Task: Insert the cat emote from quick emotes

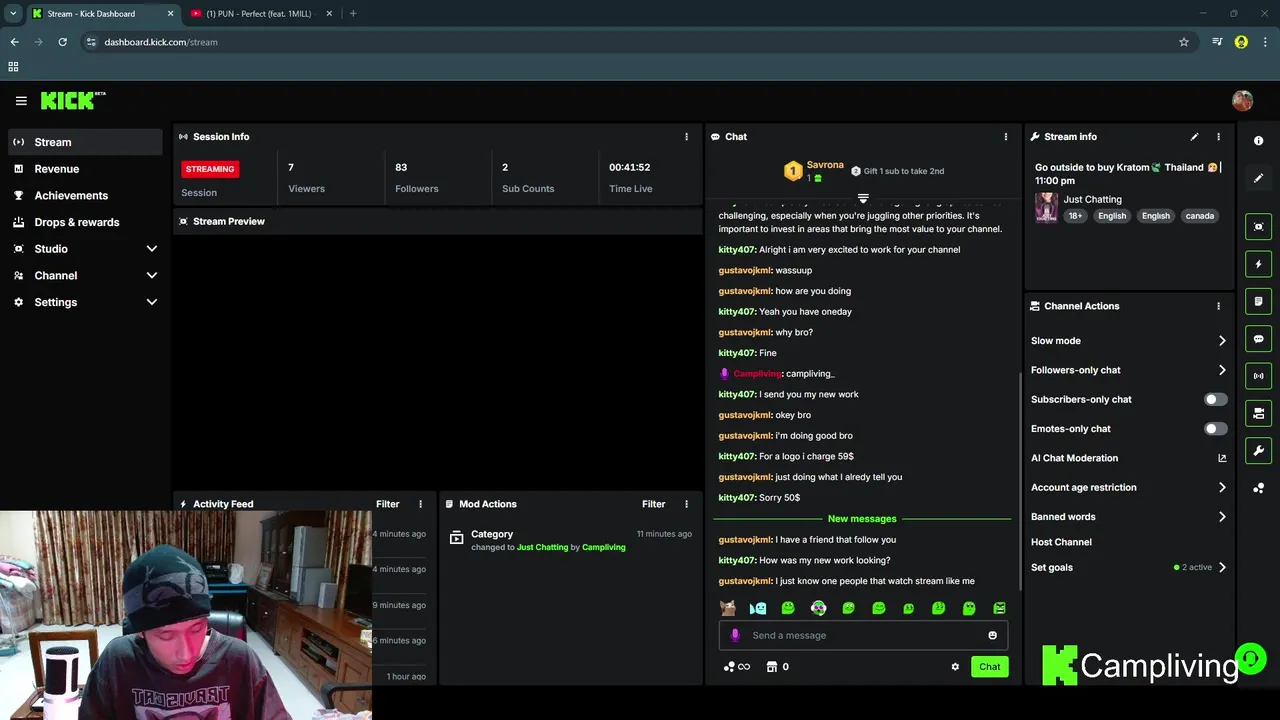Action: 728,608
